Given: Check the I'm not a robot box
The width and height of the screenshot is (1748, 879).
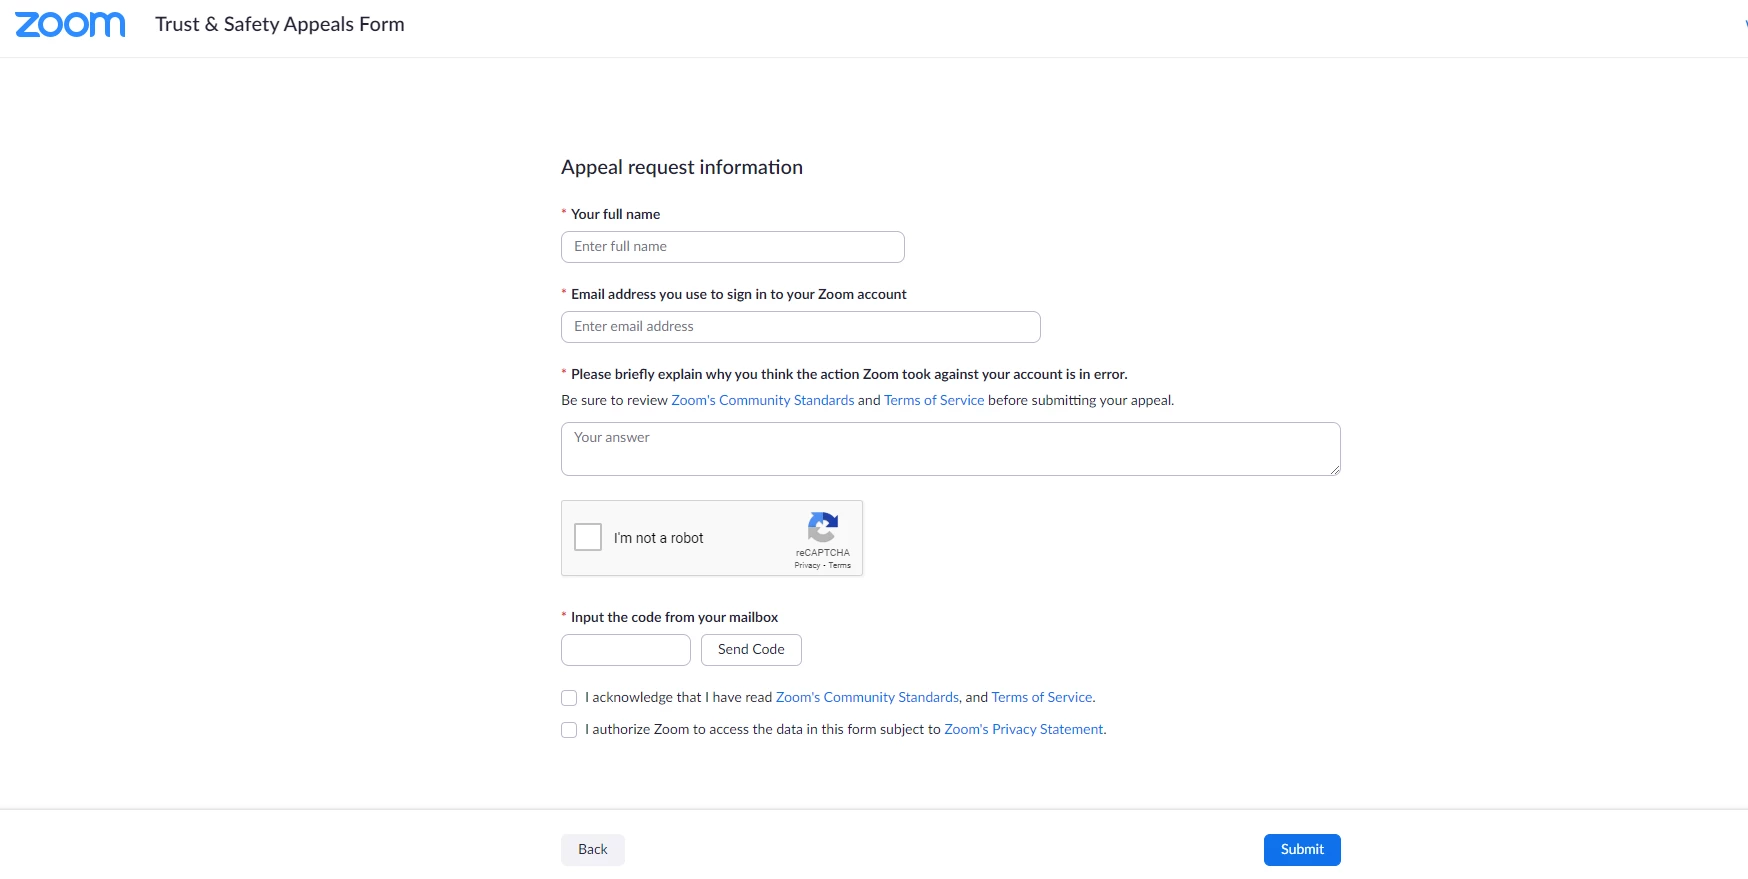Looking at the screenshot, I should [588, 537].
